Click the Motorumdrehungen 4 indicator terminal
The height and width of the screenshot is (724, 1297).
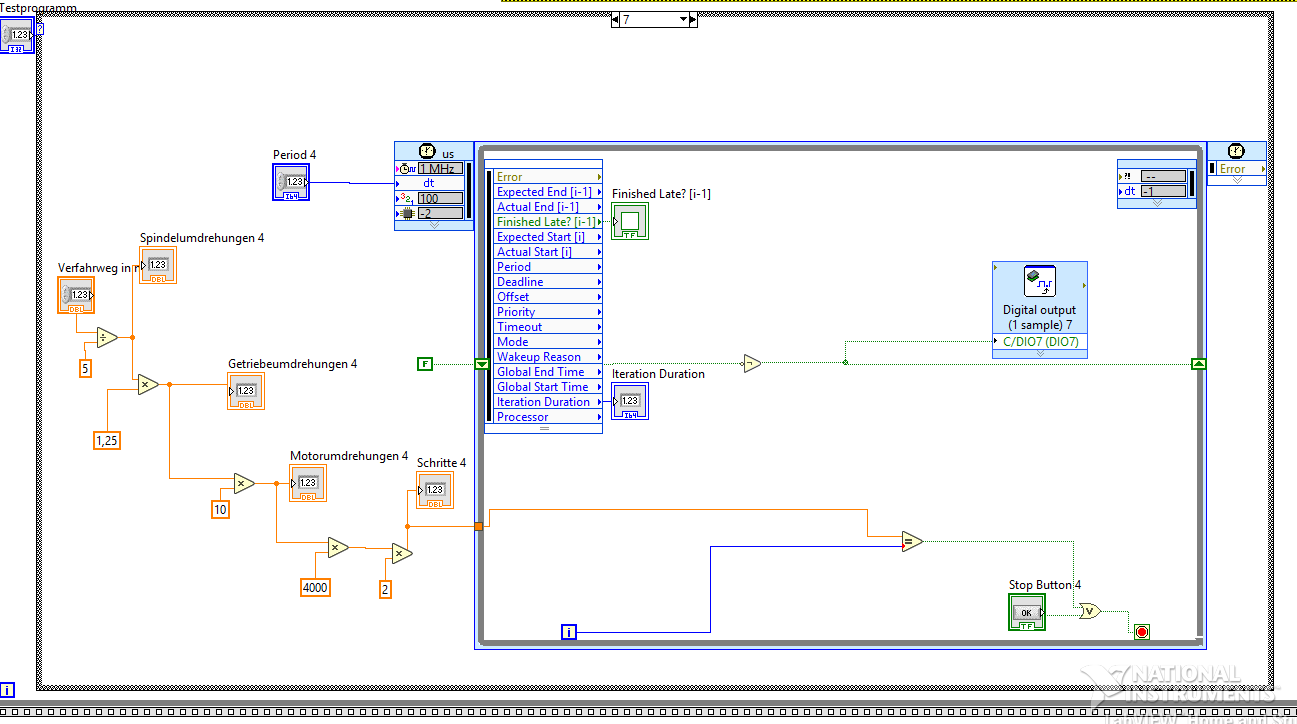click(308, 483)
